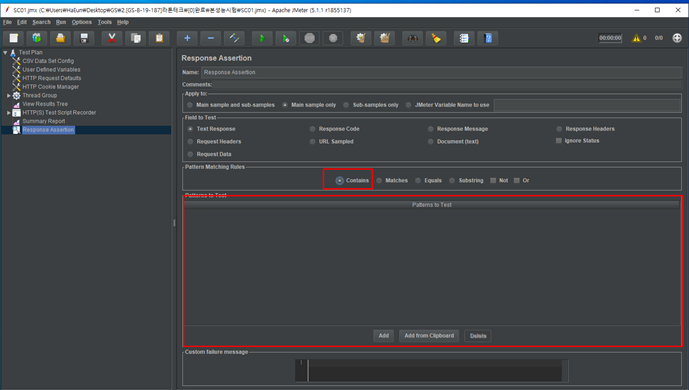Collapse the Test Plan tree node
Image resolution: width=689 pixels, height=390 pixels.
(5, 52)
